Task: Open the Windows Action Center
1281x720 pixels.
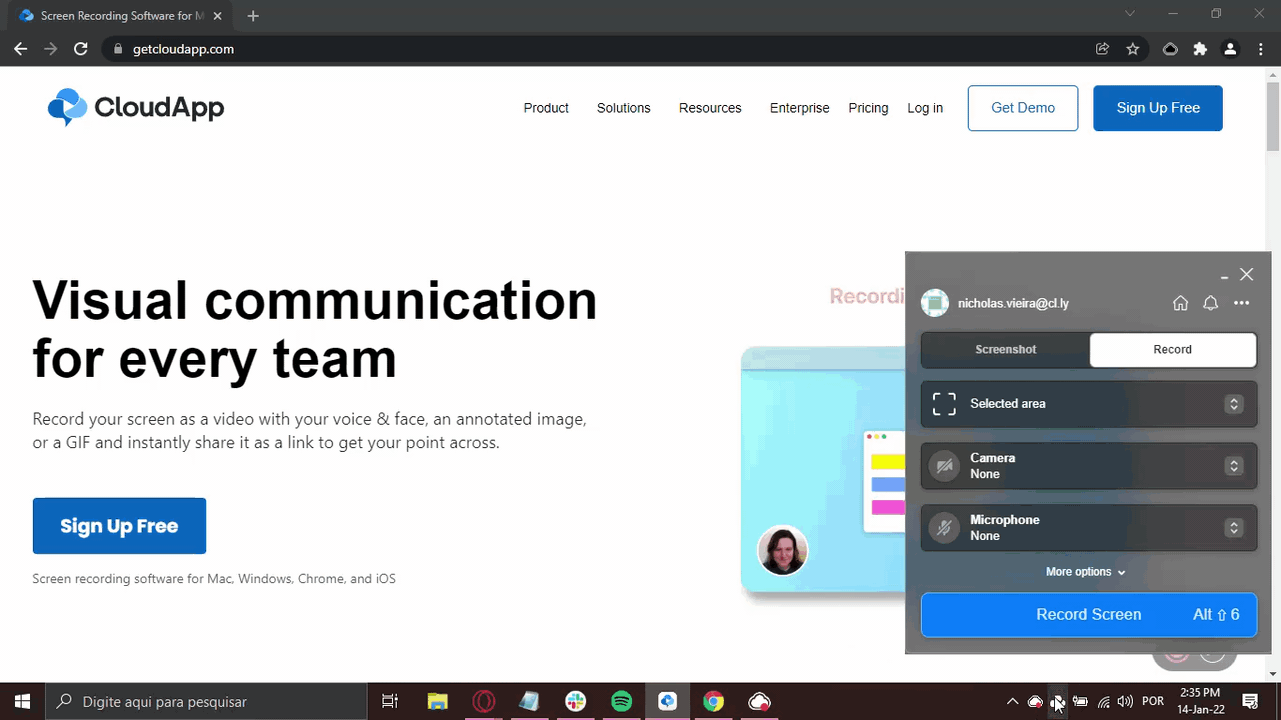Action: pyautogui.click(x=1250, y=701)
